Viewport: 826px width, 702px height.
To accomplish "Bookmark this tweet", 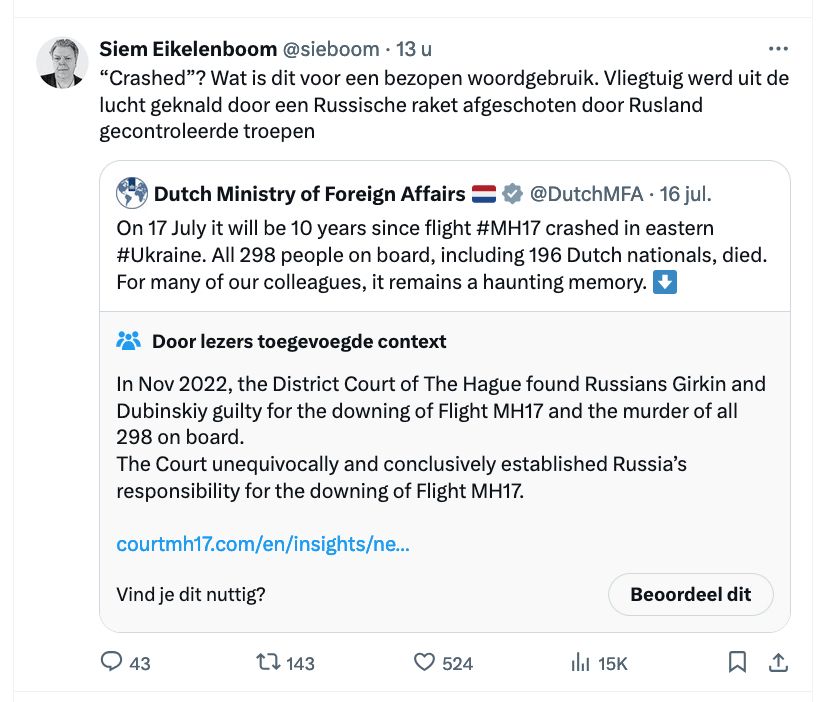I will [x=737, y=662].
